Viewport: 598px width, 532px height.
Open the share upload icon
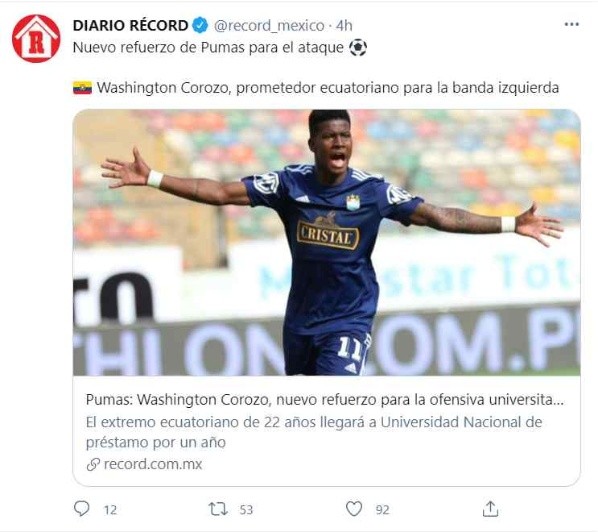point(490,509)
